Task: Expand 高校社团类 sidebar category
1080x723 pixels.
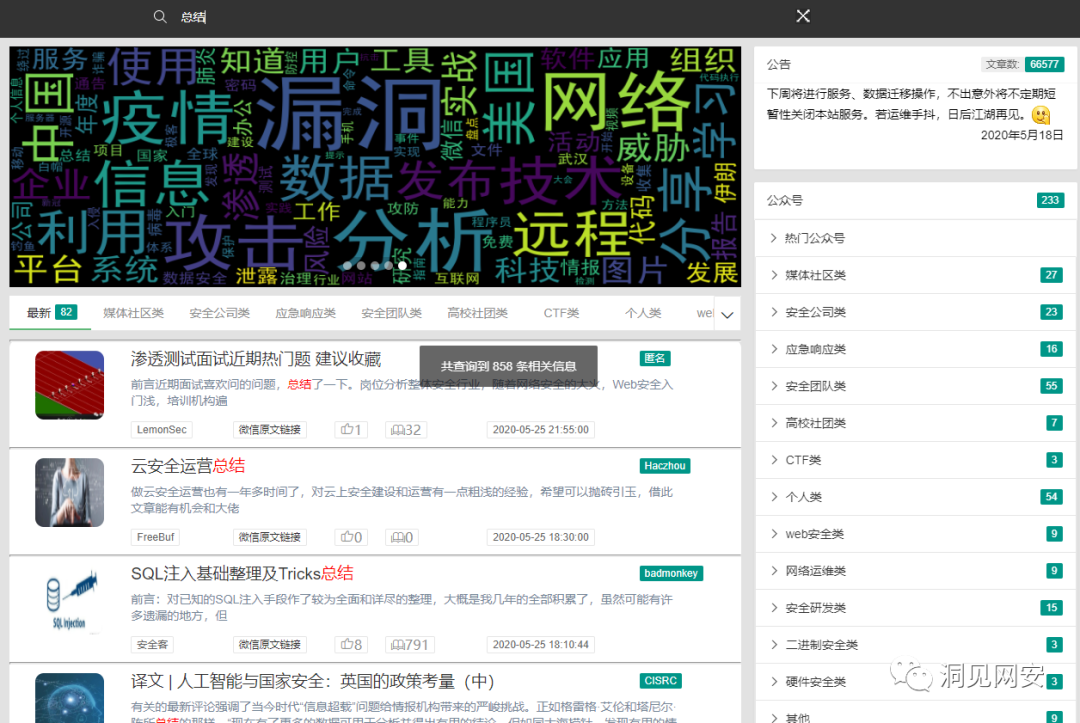Action: pos(915,423)
